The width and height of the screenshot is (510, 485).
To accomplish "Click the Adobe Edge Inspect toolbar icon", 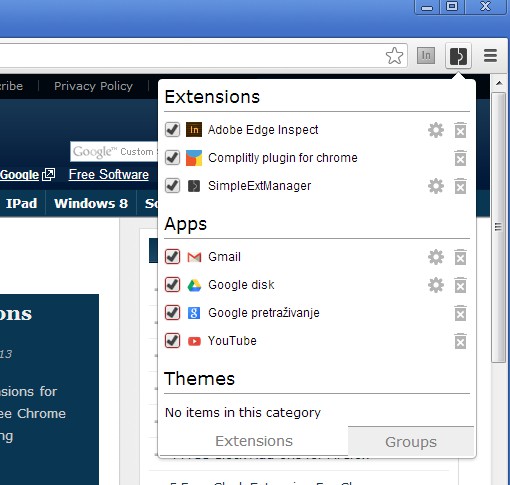I will (426, 55).
